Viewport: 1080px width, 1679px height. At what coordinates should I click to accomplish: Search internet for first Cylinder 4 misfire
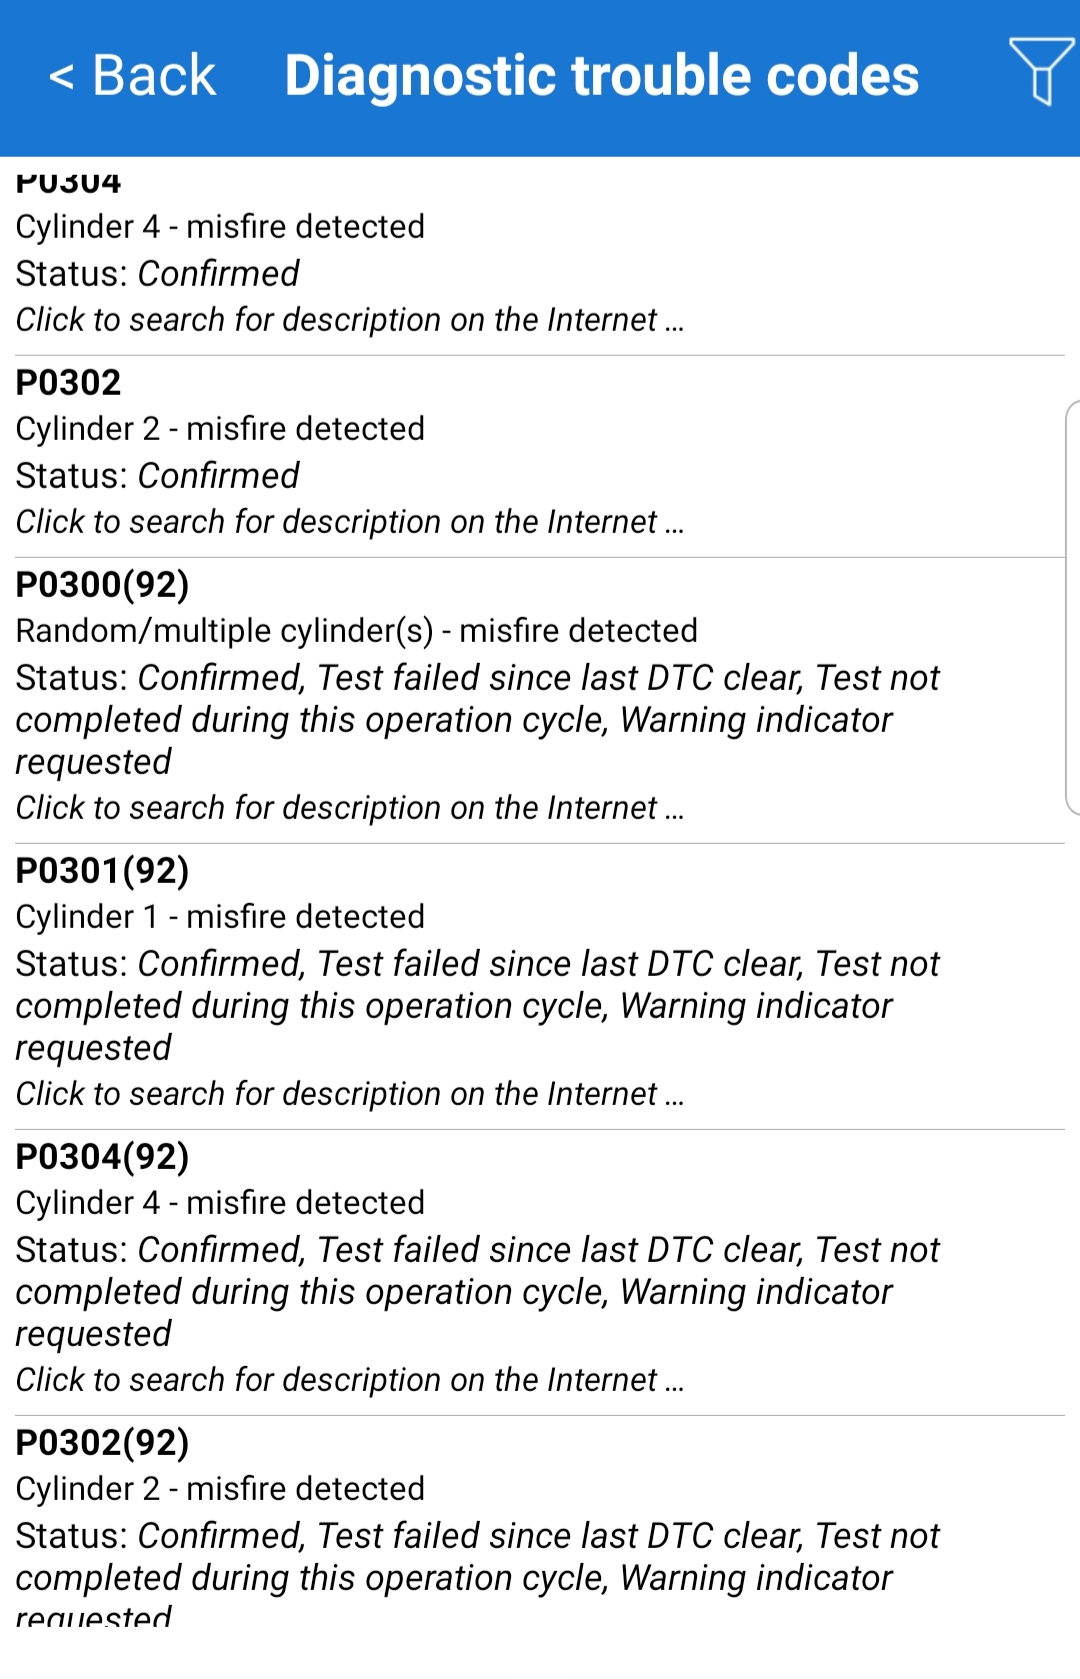coord(349,320)
